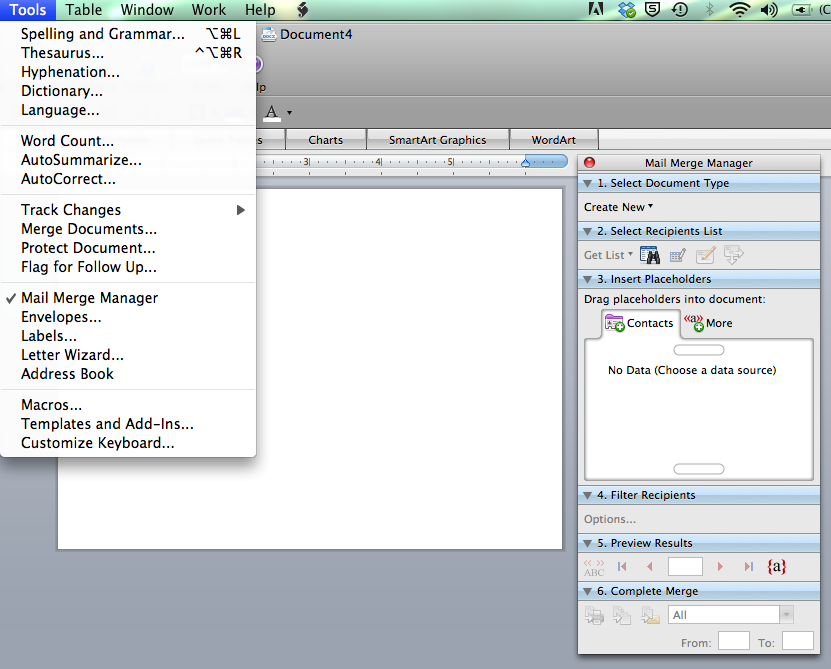The width and height of the screenshot is (831, 669).
Task: Open Macros from the Tools menu
Action: 128,405
